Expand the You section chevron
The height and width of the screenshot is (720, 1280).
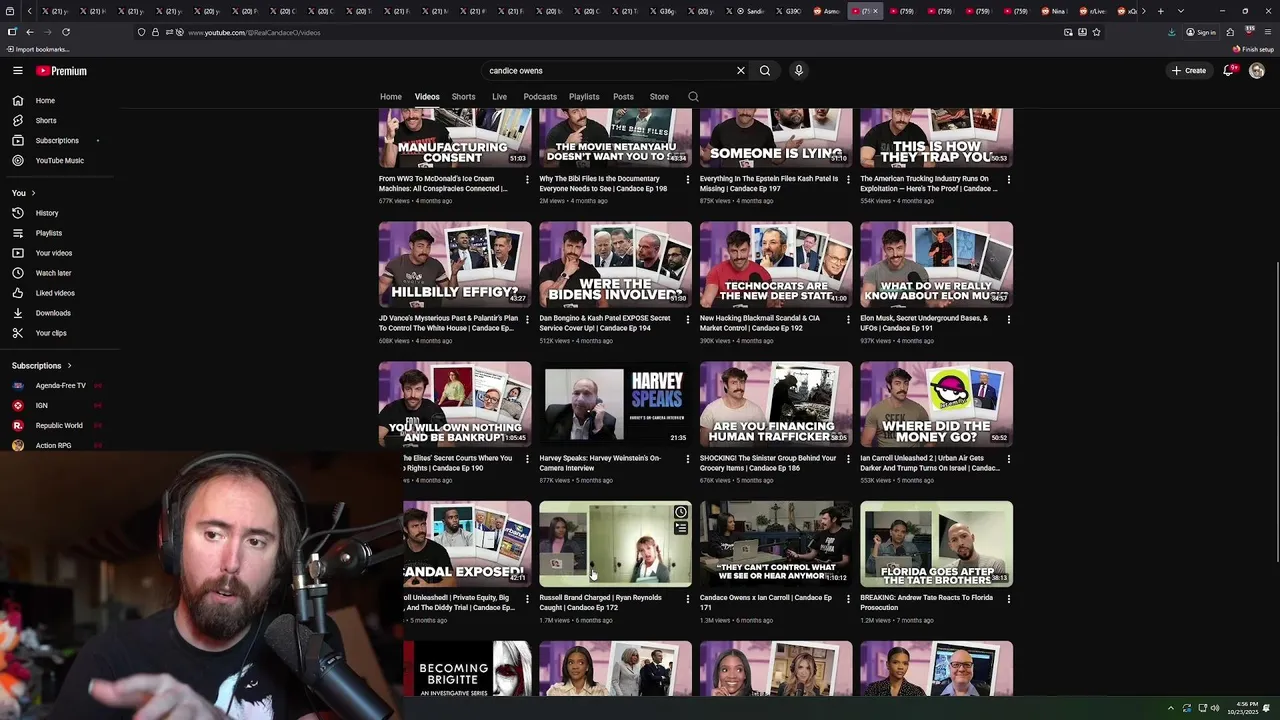(33, 193)
